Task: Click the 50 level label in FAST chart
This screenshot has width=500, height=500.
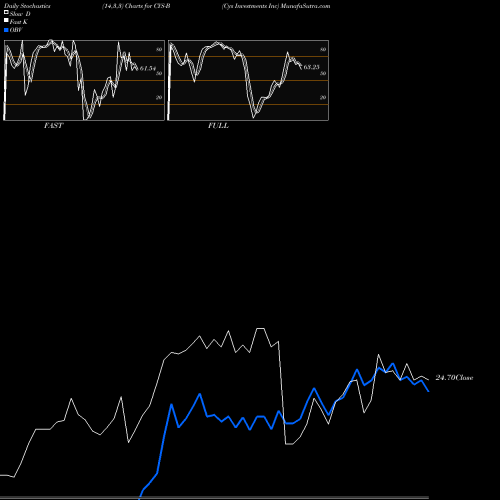Action: click(159, 73)
